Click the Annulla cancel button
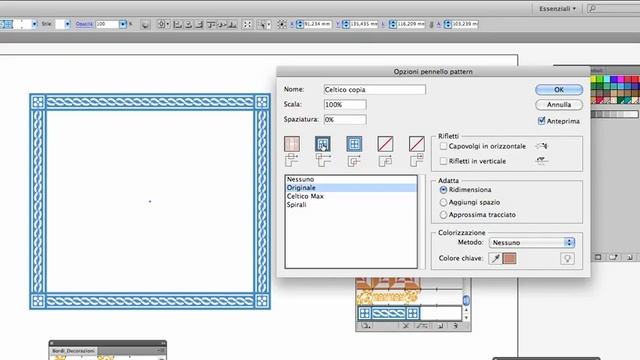 tap(559, 105)
